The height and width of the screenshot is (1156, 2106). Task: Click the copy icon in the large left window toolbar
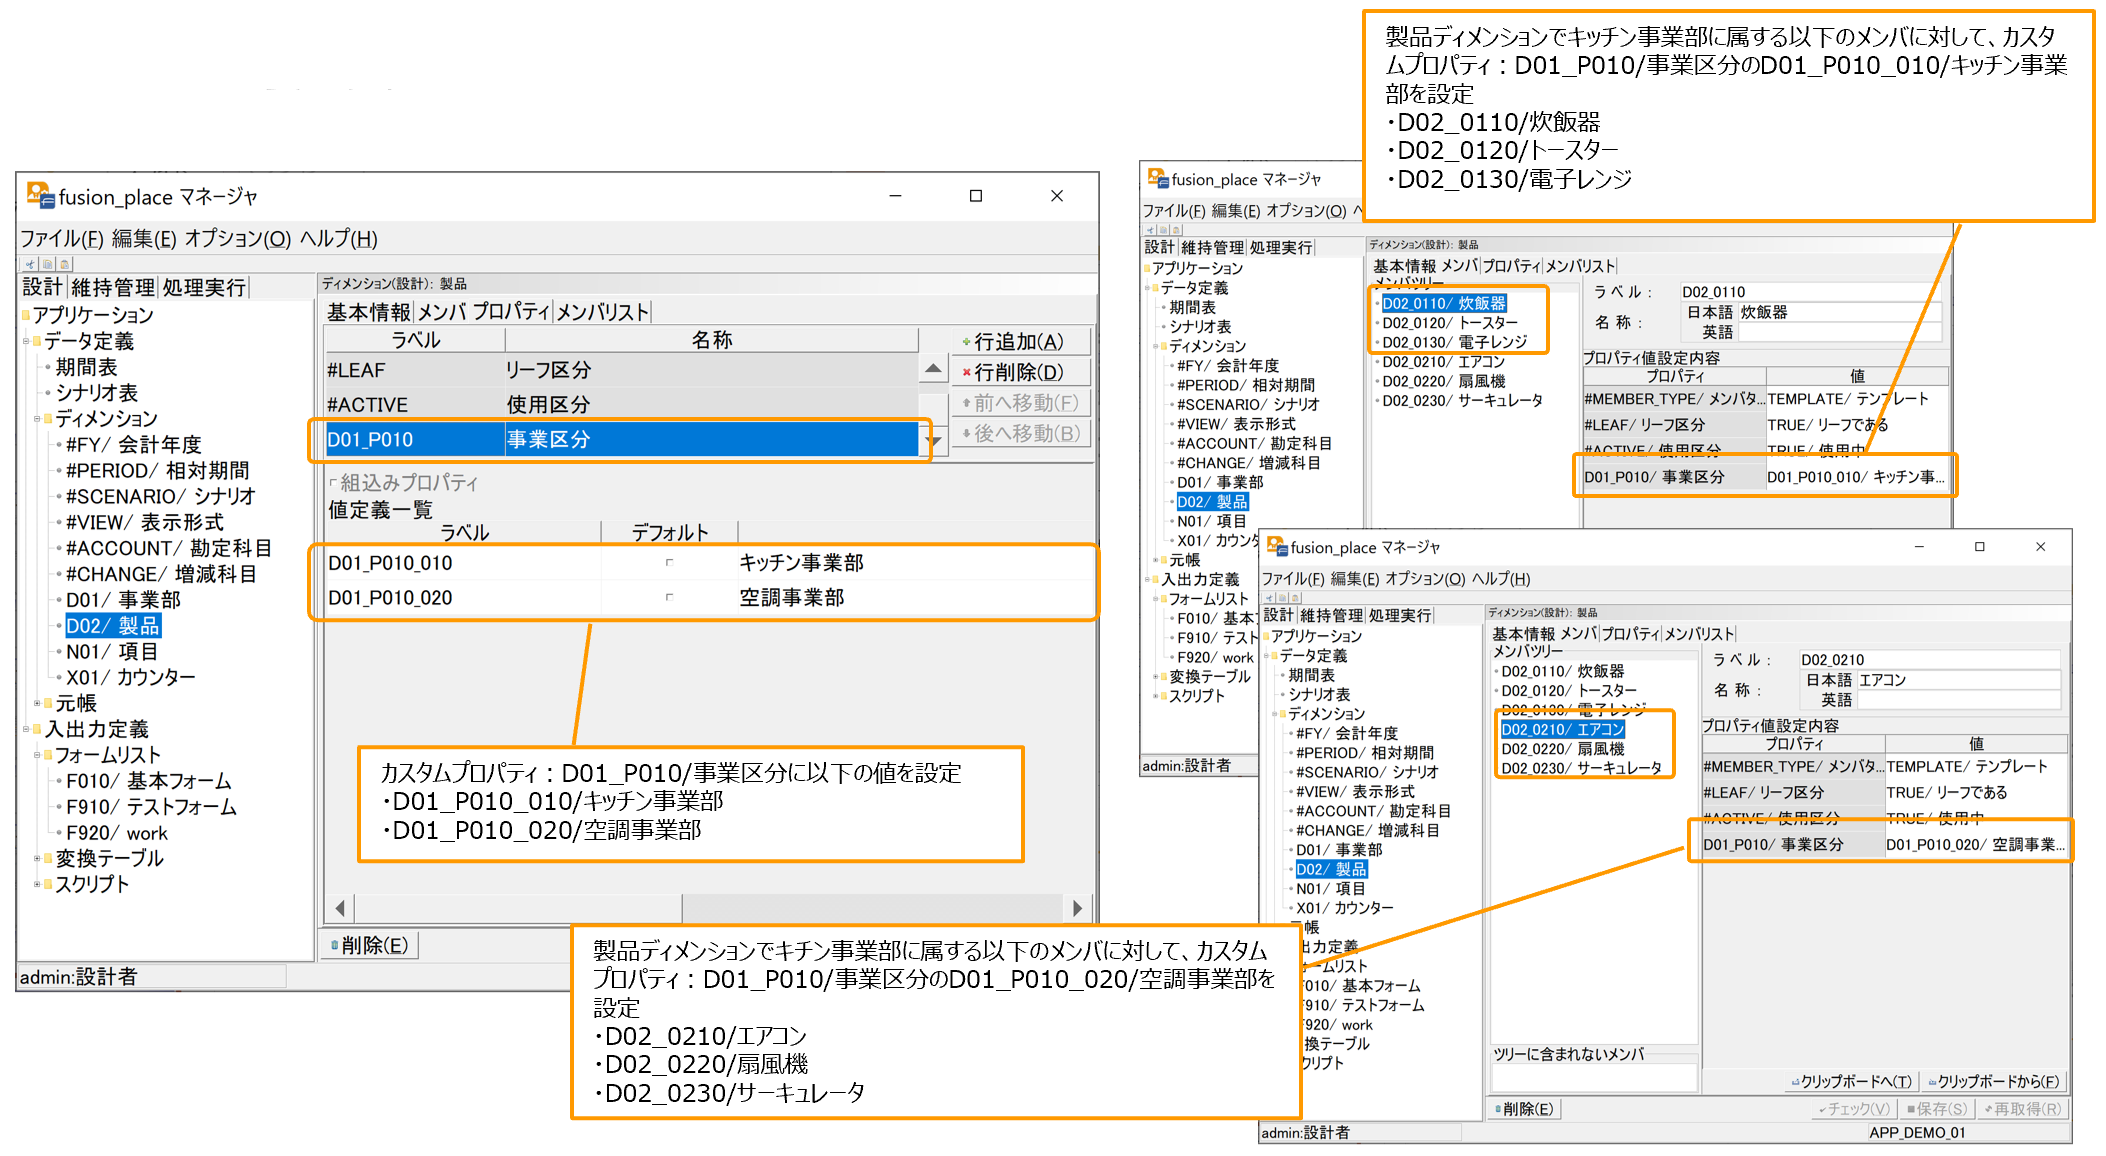point(47,264)
